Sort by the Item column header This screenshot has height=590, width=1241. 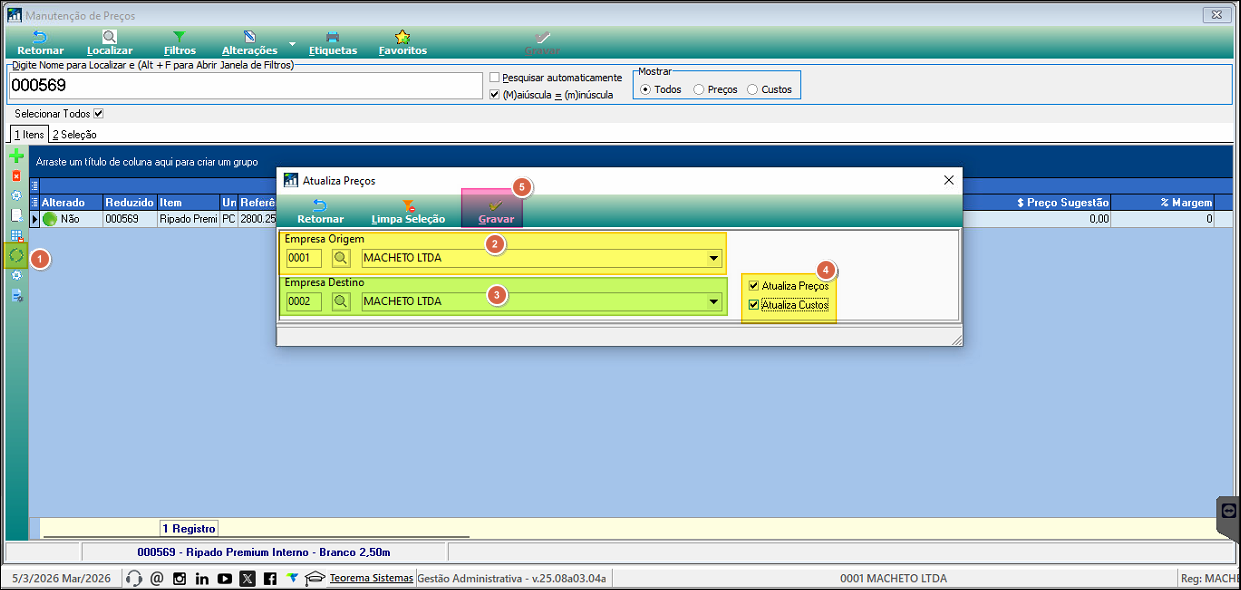[x=188, y=202]
